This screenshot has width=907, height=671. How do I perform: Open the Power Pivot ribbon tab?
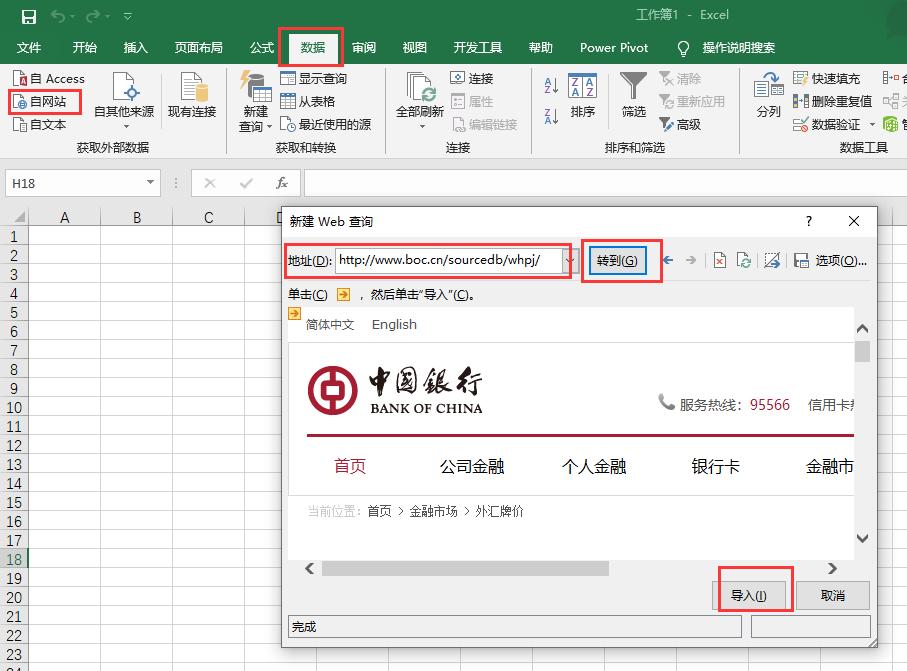point(612,47)
